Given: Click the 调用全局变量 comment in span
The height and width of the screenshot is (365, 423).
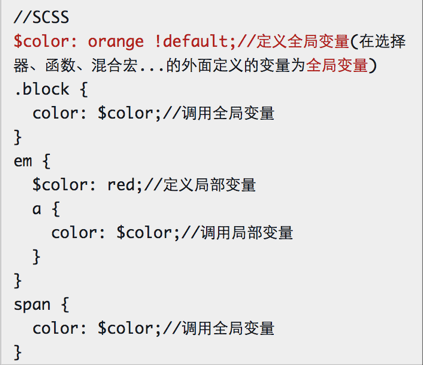Looking at the screenshot, I should pos(228,328).
